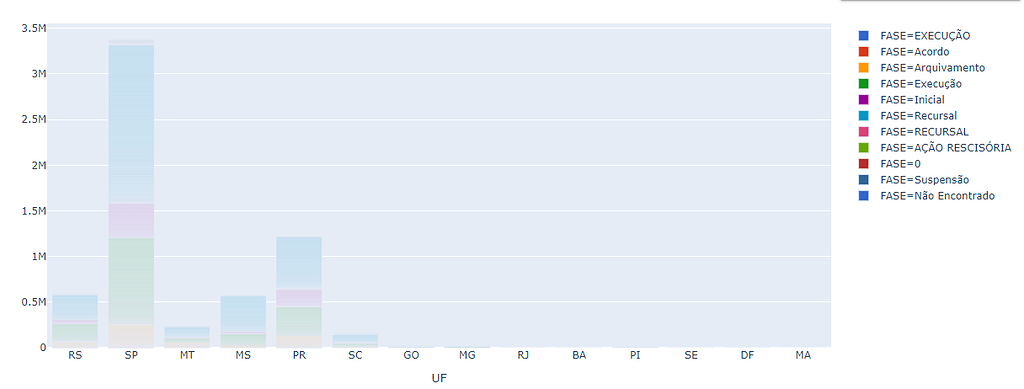Click the RS bar in the chart
Screen dimensions: 1024x389
(75, 321)
